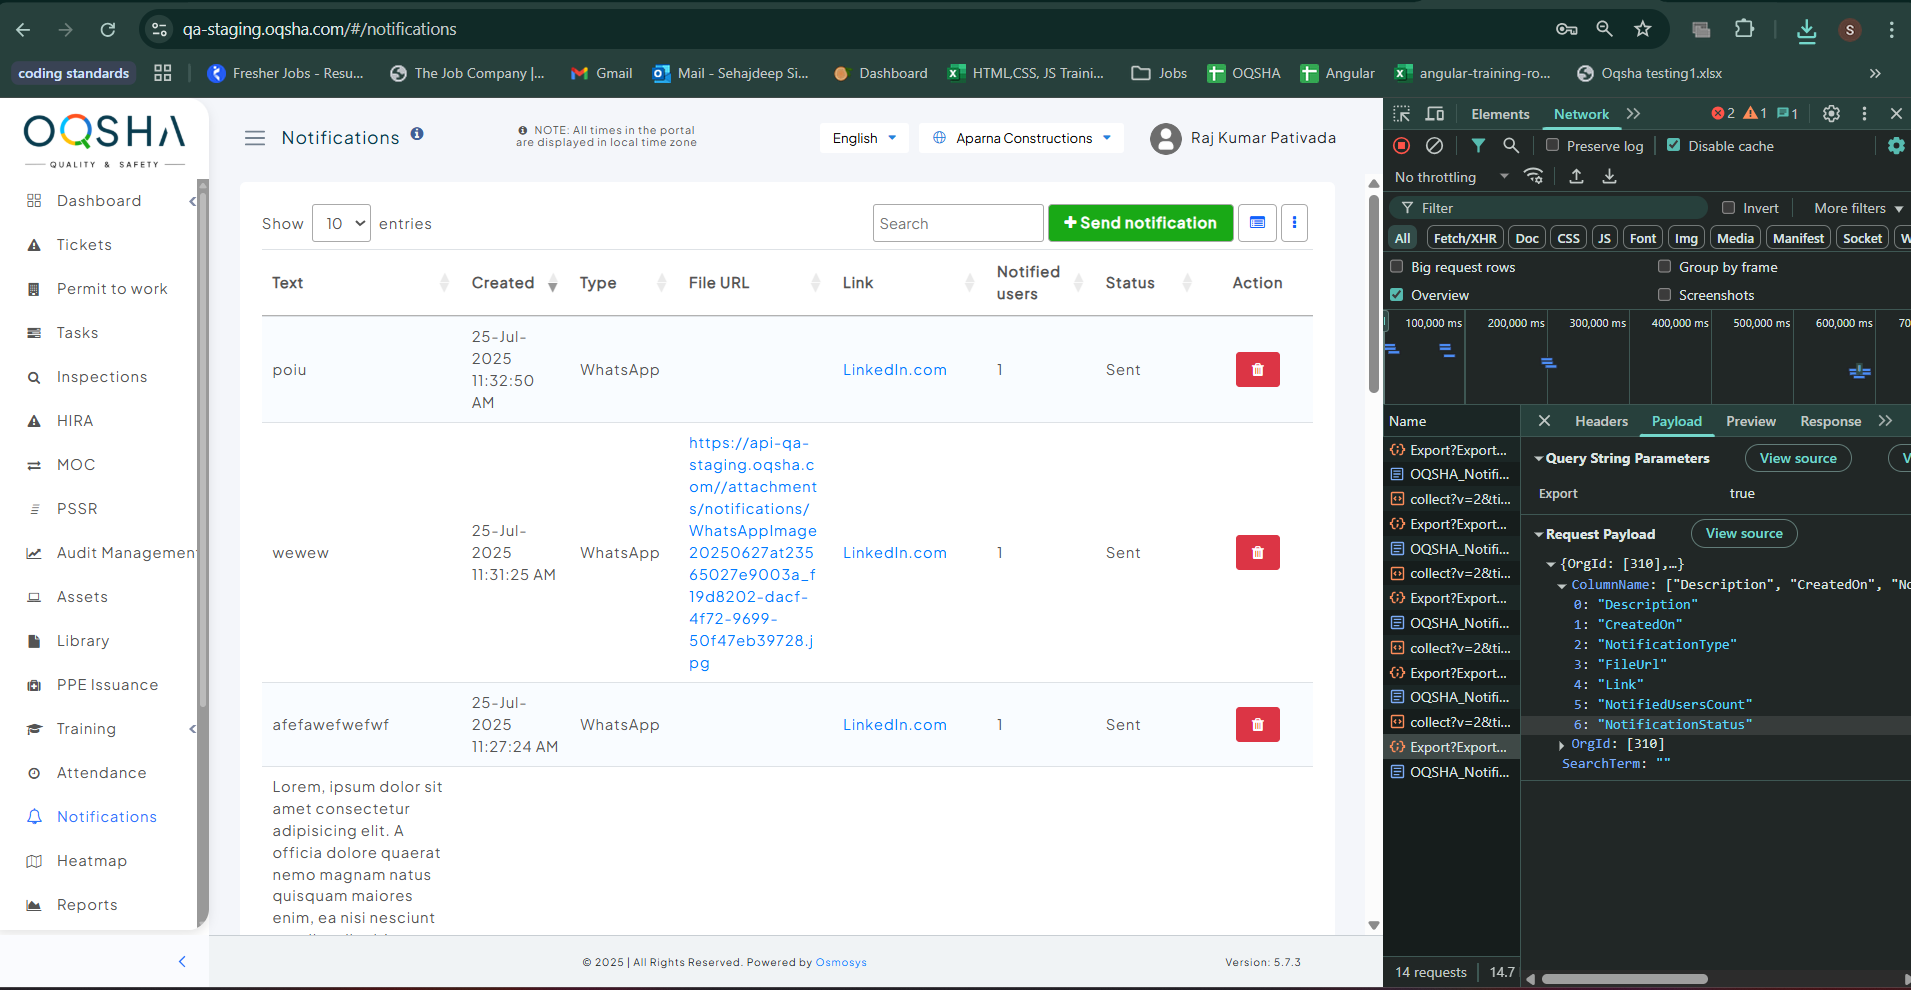This screenshot has height=990, width=1911.
Task: Open the English language dropdown
Action: [x=864, y=138]
